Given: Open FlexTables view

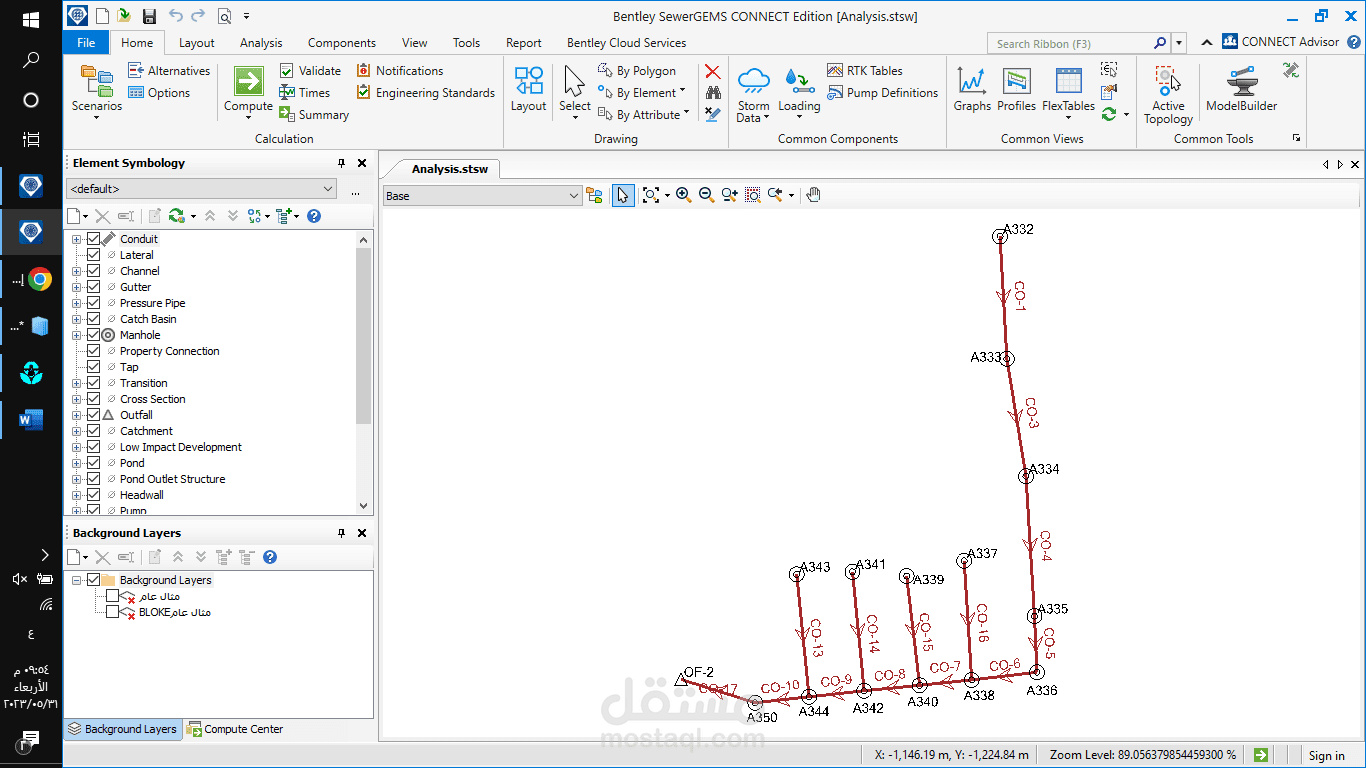Looking at the screenshot, I should pyautogui.click(x=1068, y=90).
